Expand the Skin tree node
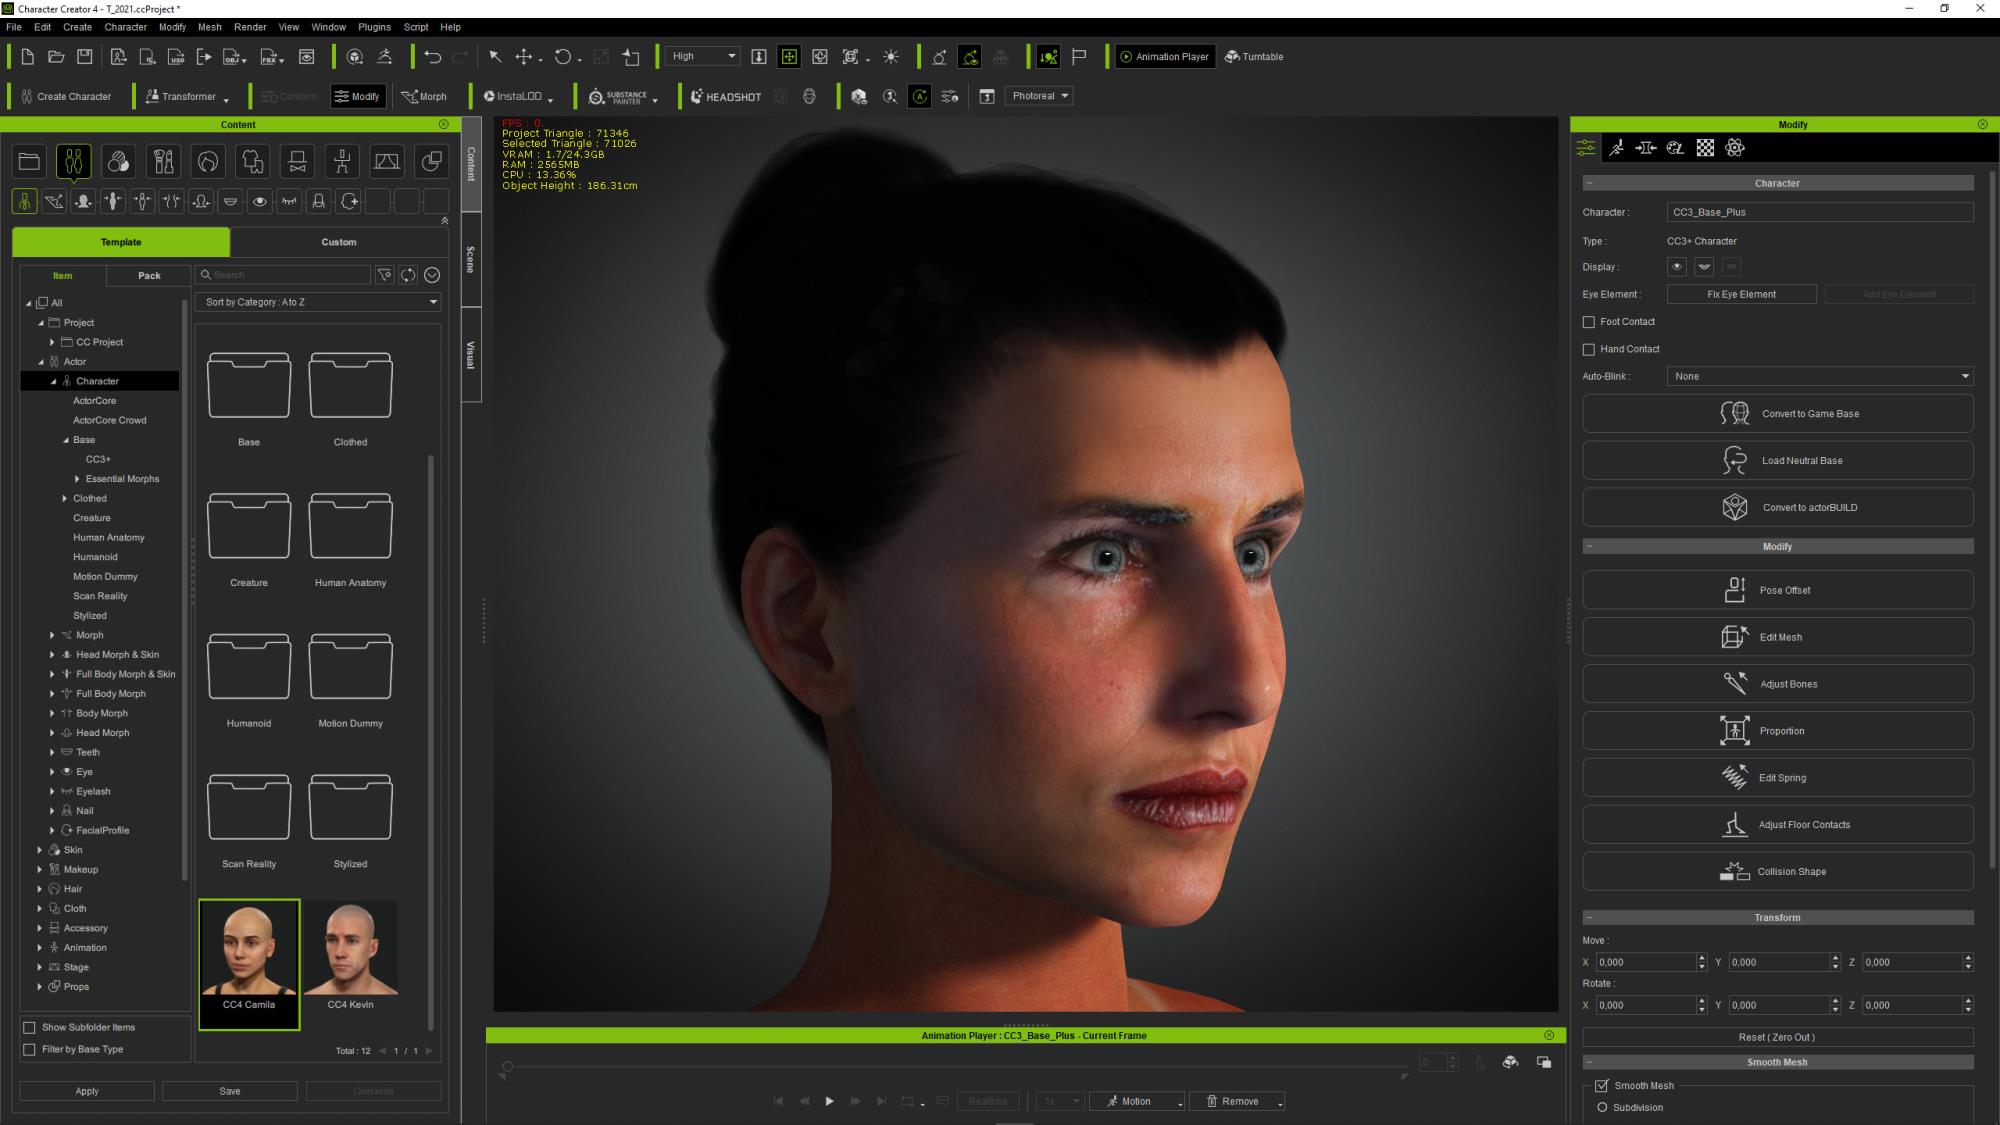This screenshot has width=2000, height=1125. [40, 850]
